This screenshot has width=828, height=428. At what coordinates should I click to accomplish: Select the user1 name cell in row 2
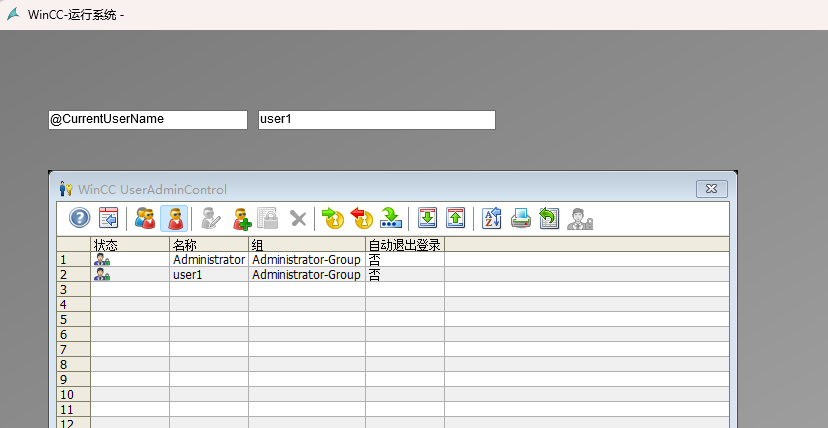(208, 274)
